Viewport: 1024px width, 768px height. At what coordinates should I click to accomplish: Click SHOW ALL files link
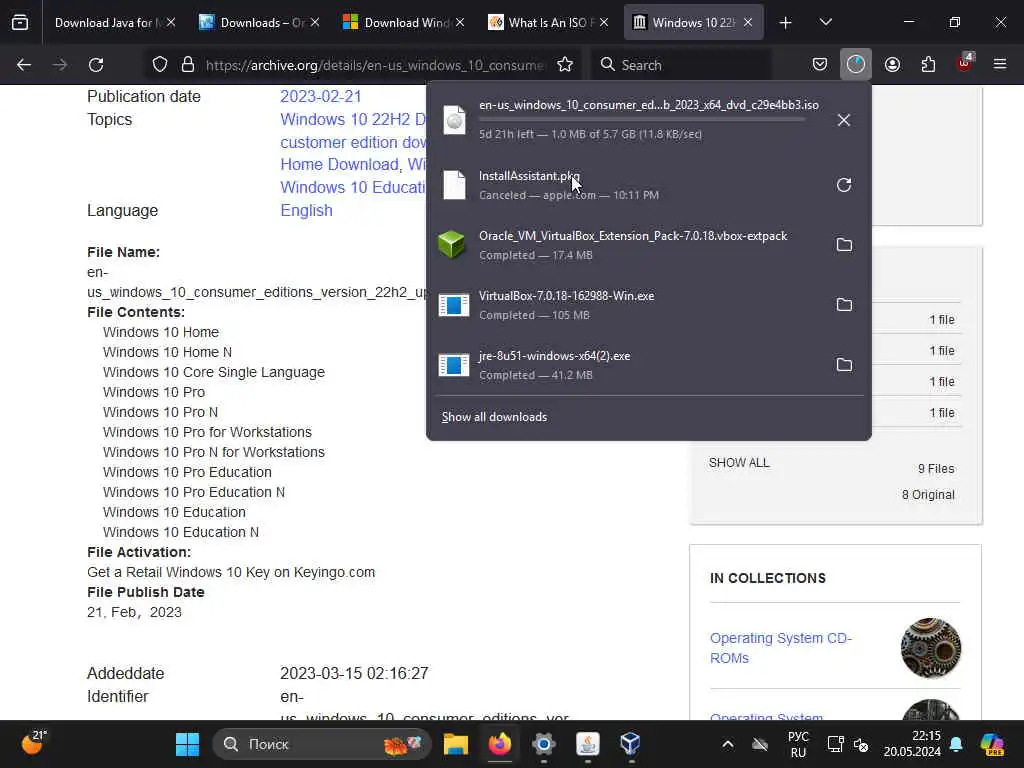(x=739, y=463)
